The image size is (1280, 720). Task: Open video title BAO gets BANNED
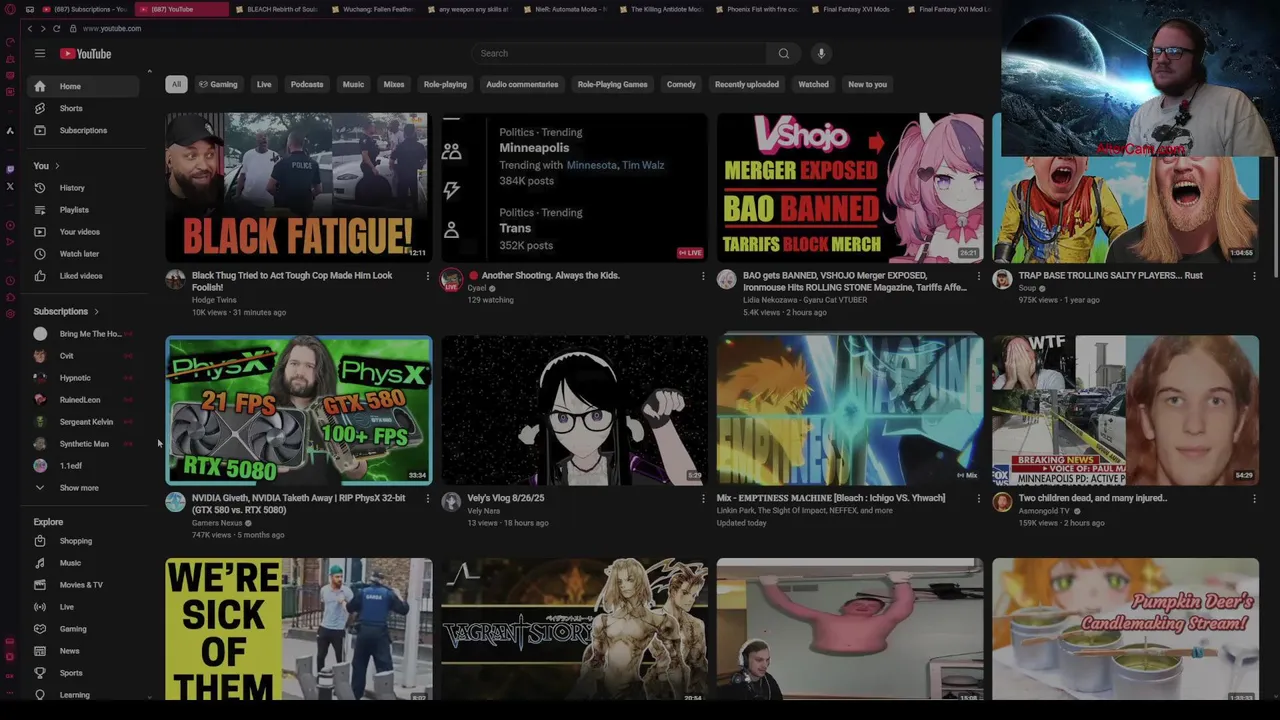click(x=854, y=281)
